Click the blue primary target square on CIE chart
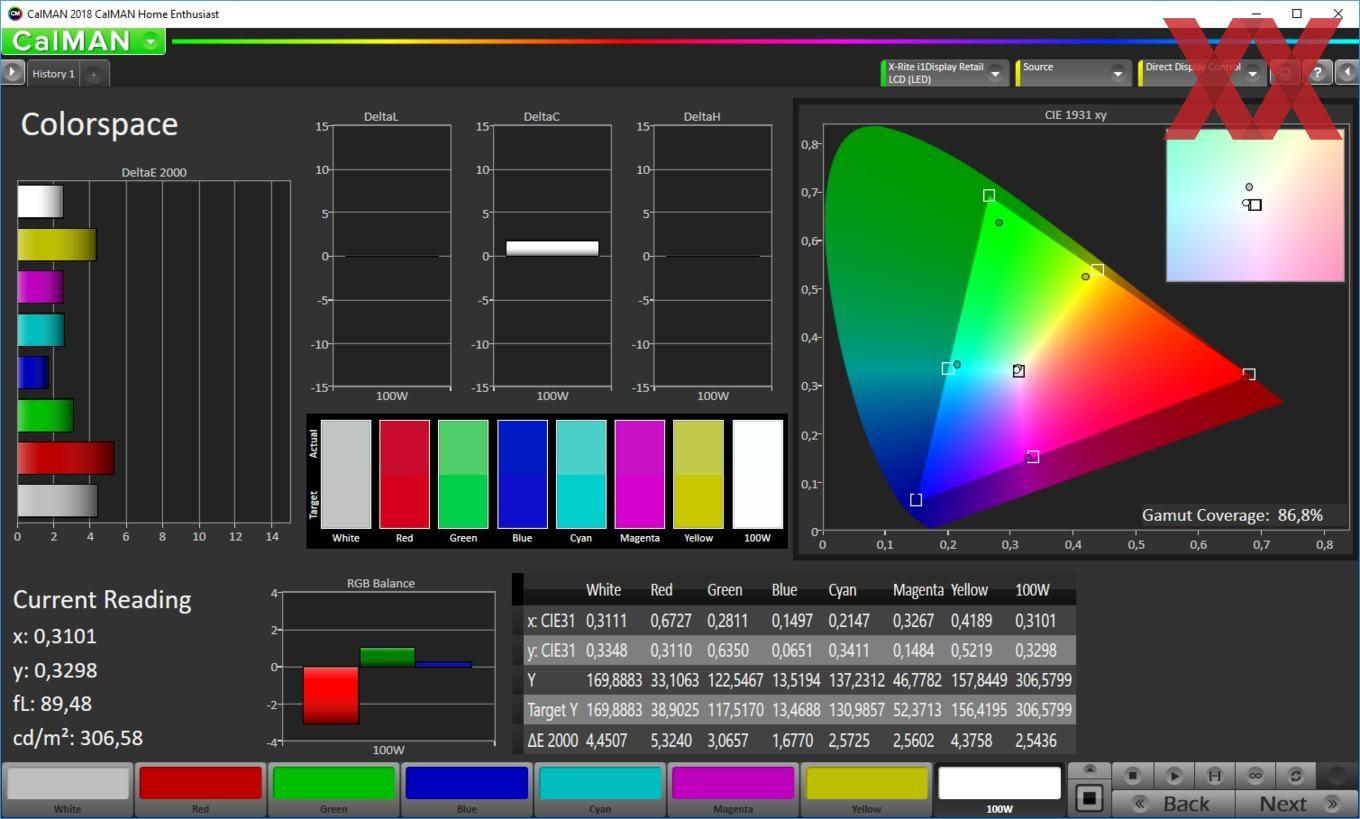 (x=916, y=500)
